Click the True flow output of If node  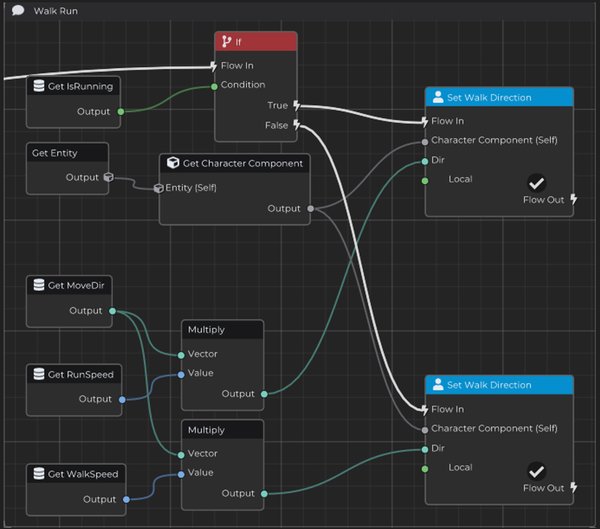(297, 105)
